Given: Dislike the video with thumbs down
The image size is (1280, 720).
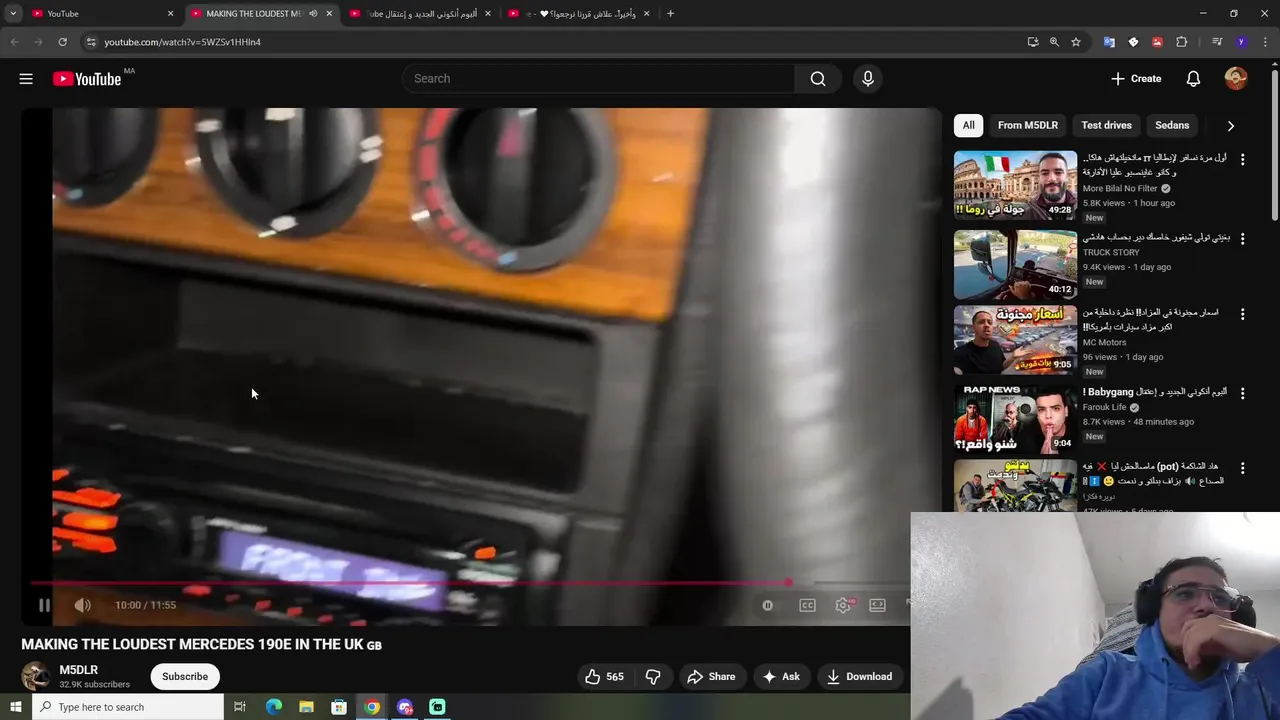Looking at the screenshot, I should [653, 677].
